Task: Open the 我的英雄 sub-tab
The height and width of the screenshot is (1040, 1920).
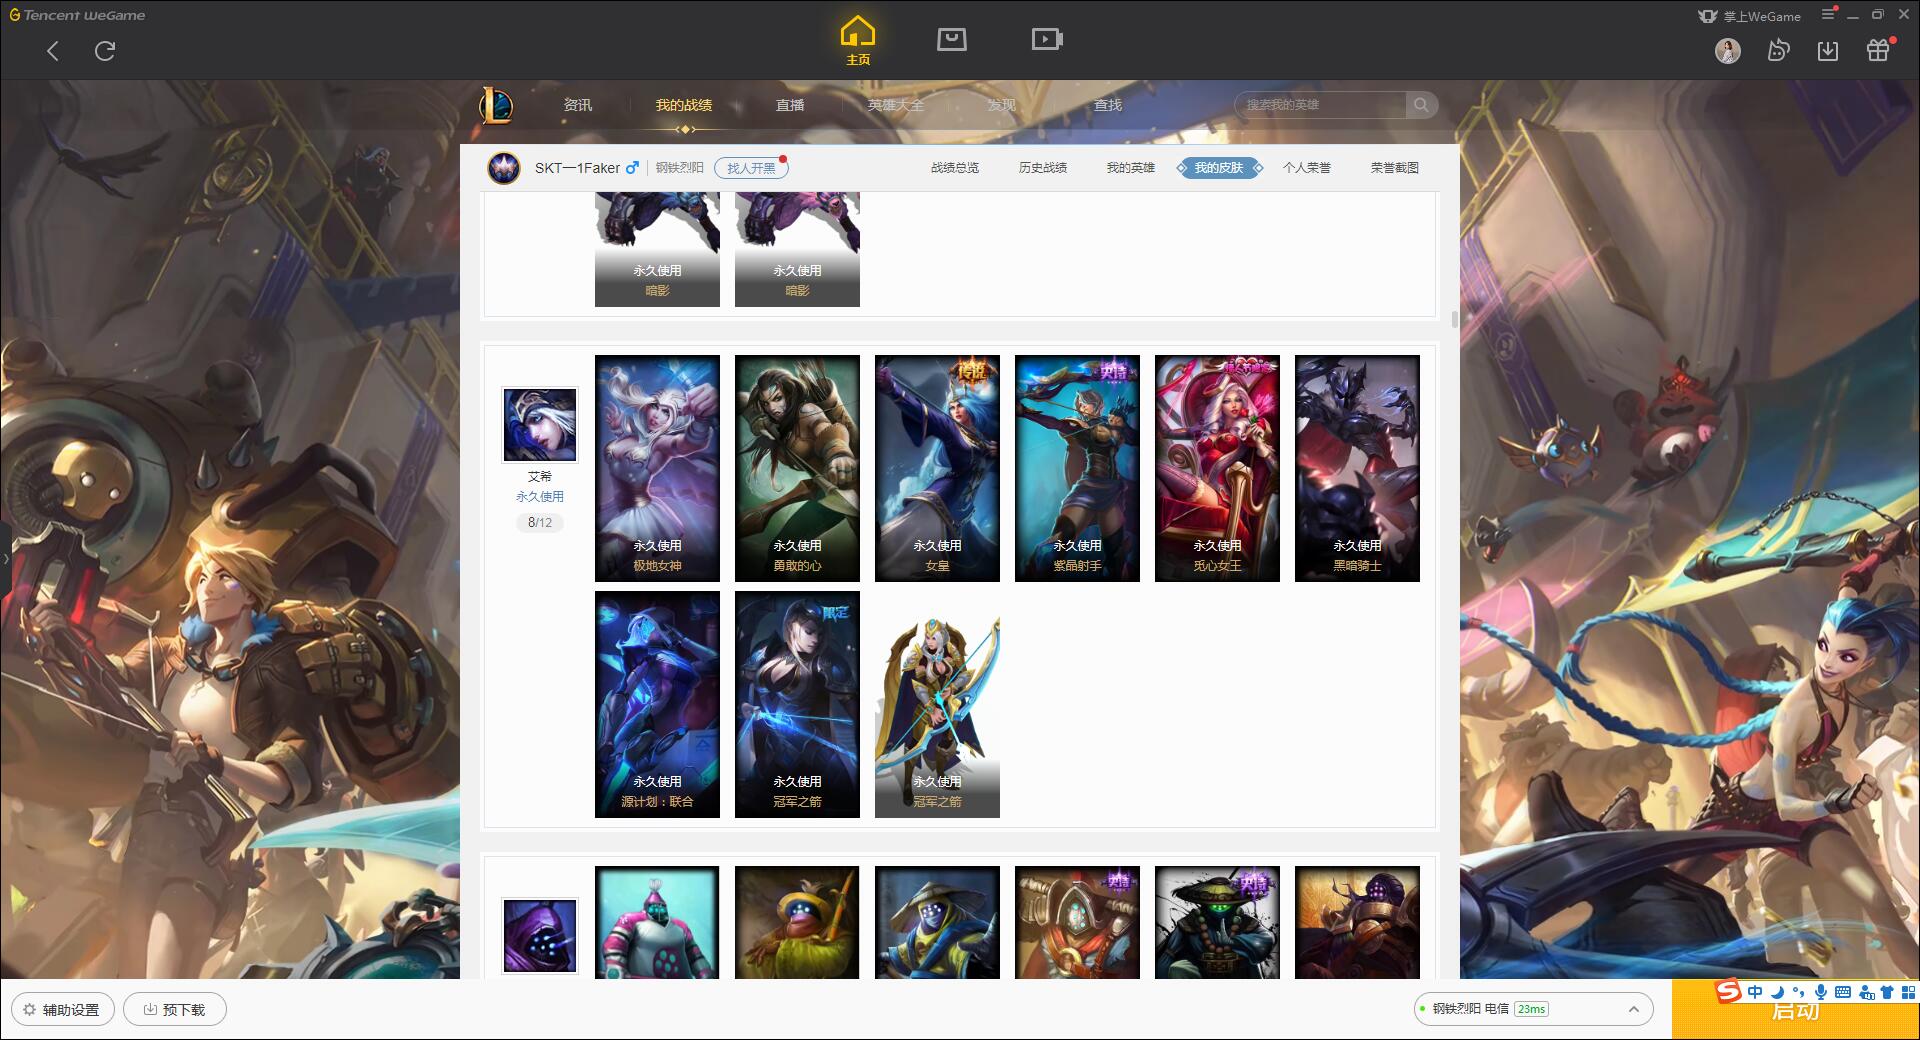Action: tap(1131, 168)
